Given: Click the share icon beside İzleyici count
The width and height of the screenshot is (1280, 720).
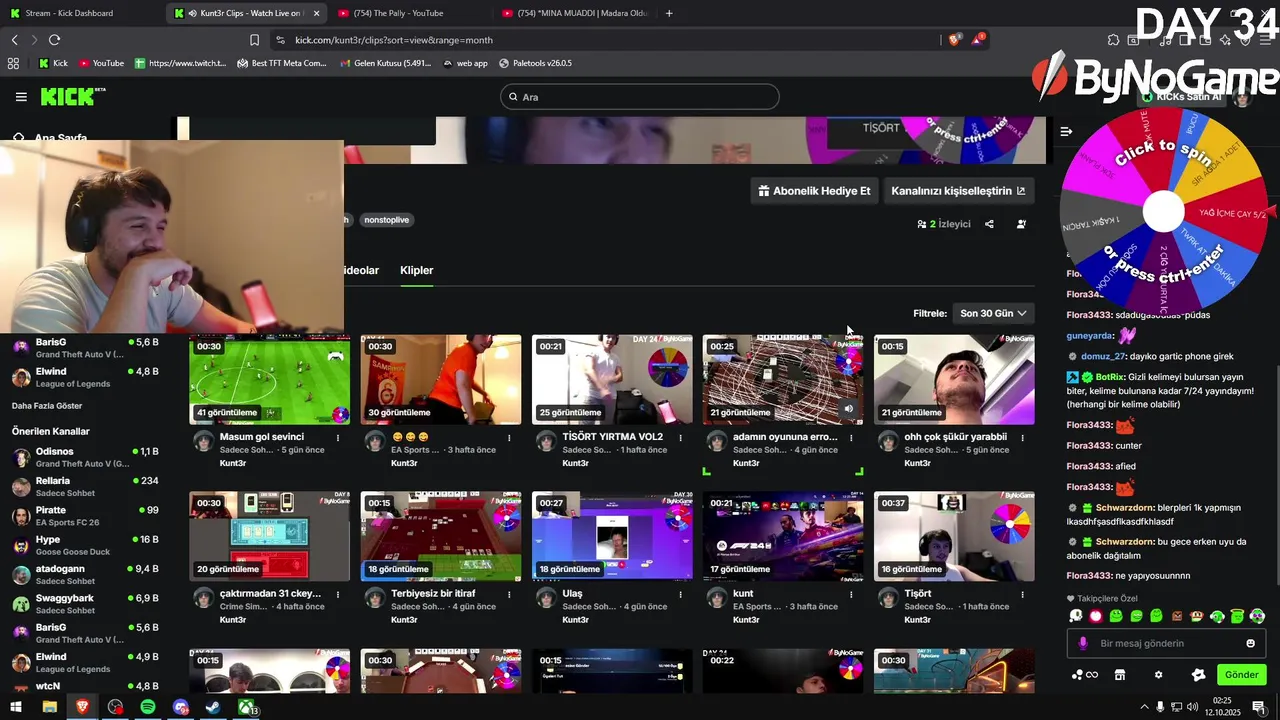Looking at the screenshot, I should (989, 224).
